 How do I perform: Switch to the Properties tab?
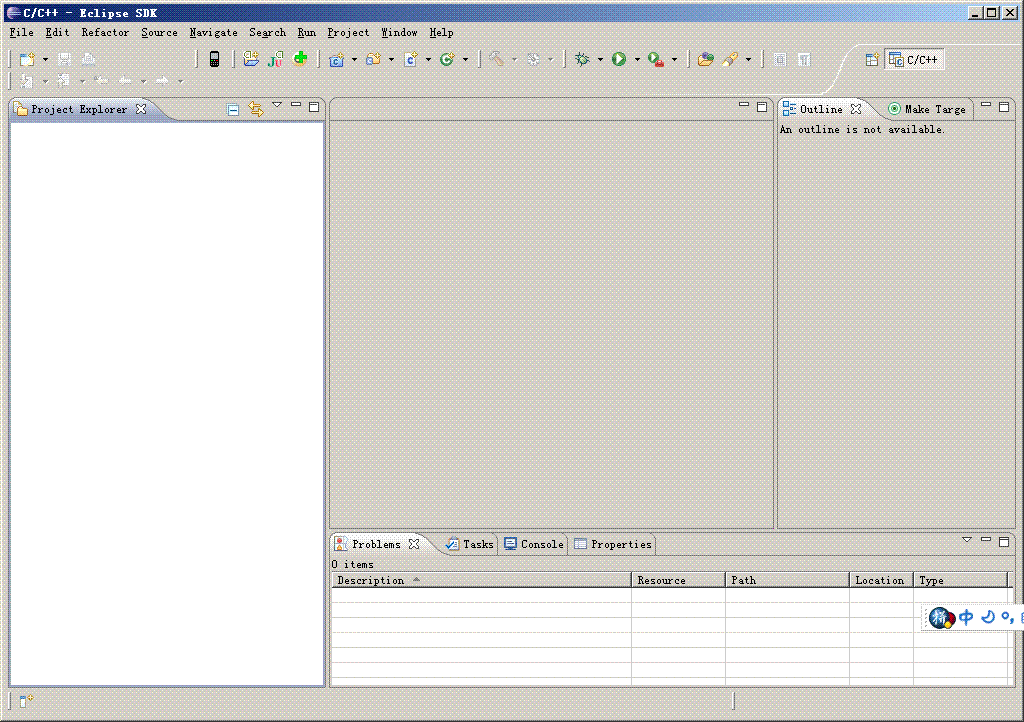tap(613, 544)
